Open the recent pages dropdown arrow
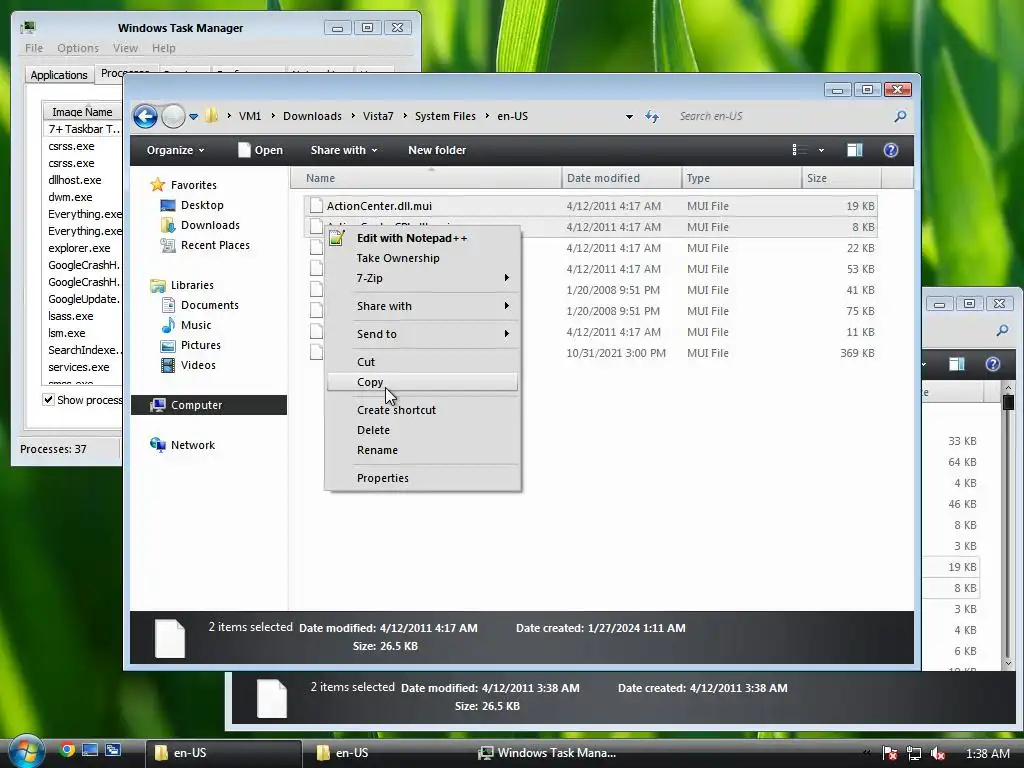Screen dimensions: 1024x768 coord(193,117)
